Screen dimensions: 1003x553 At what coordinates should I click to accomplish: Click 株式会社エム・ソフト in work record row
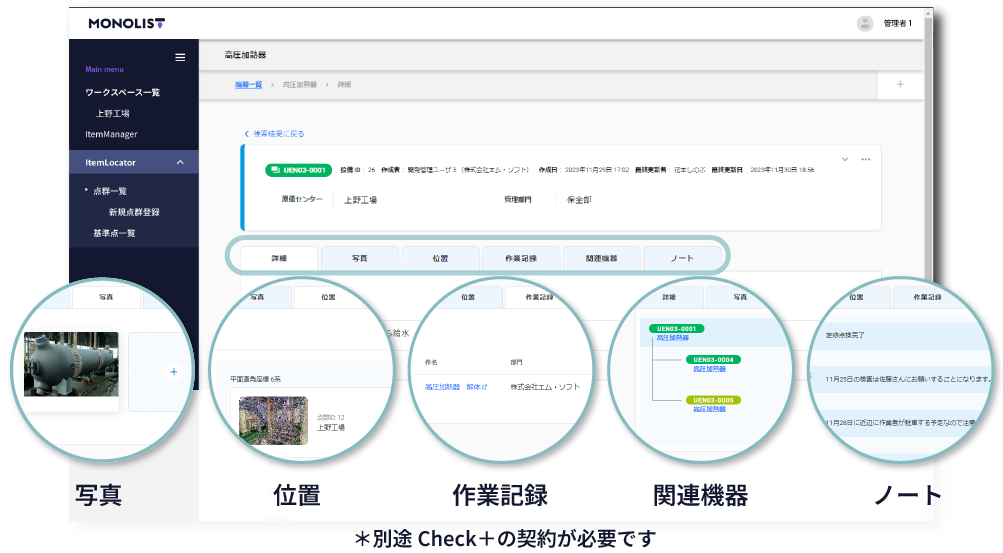tap(545, 387)
